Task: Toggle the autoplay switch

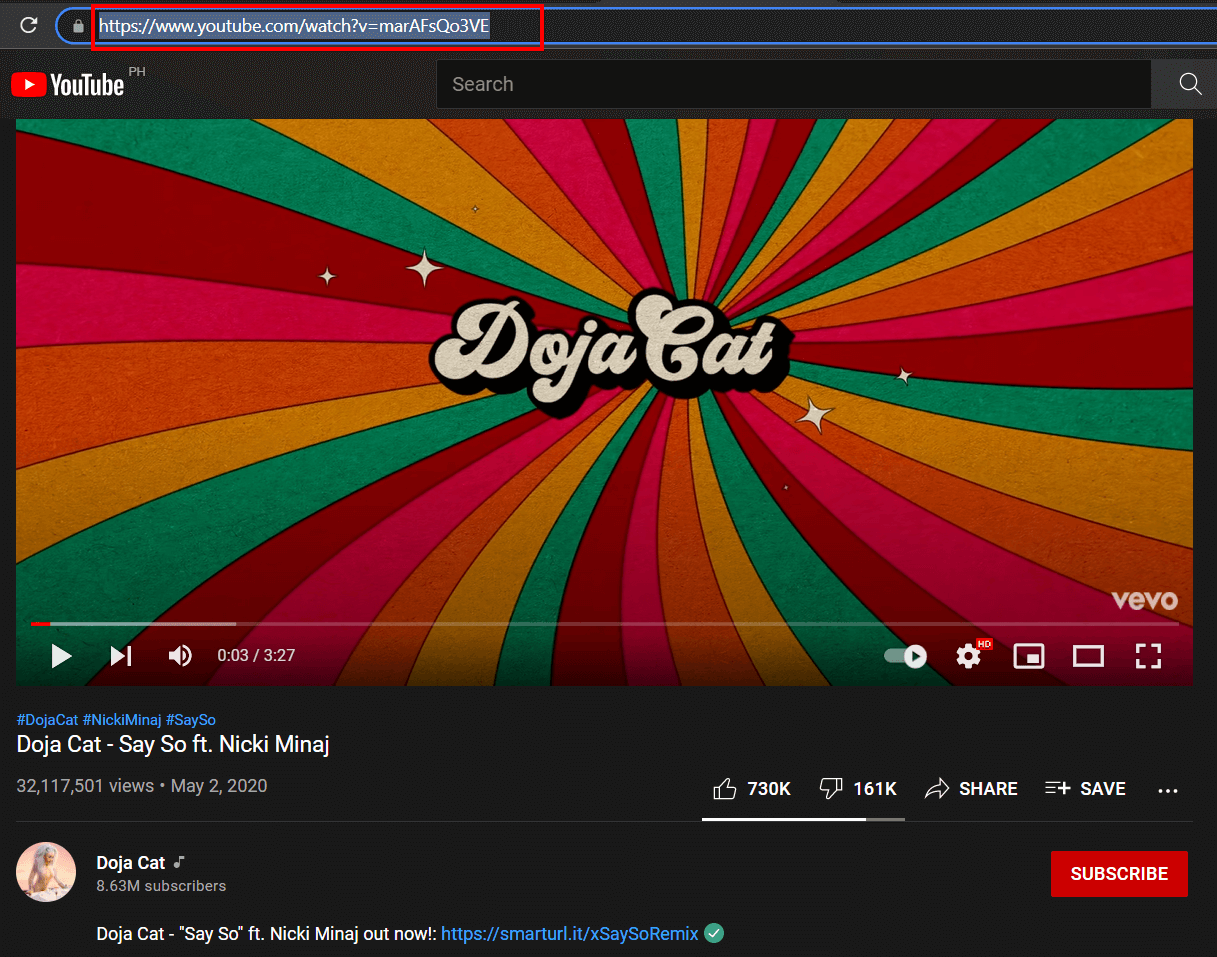Action: (x=905, y=656)
